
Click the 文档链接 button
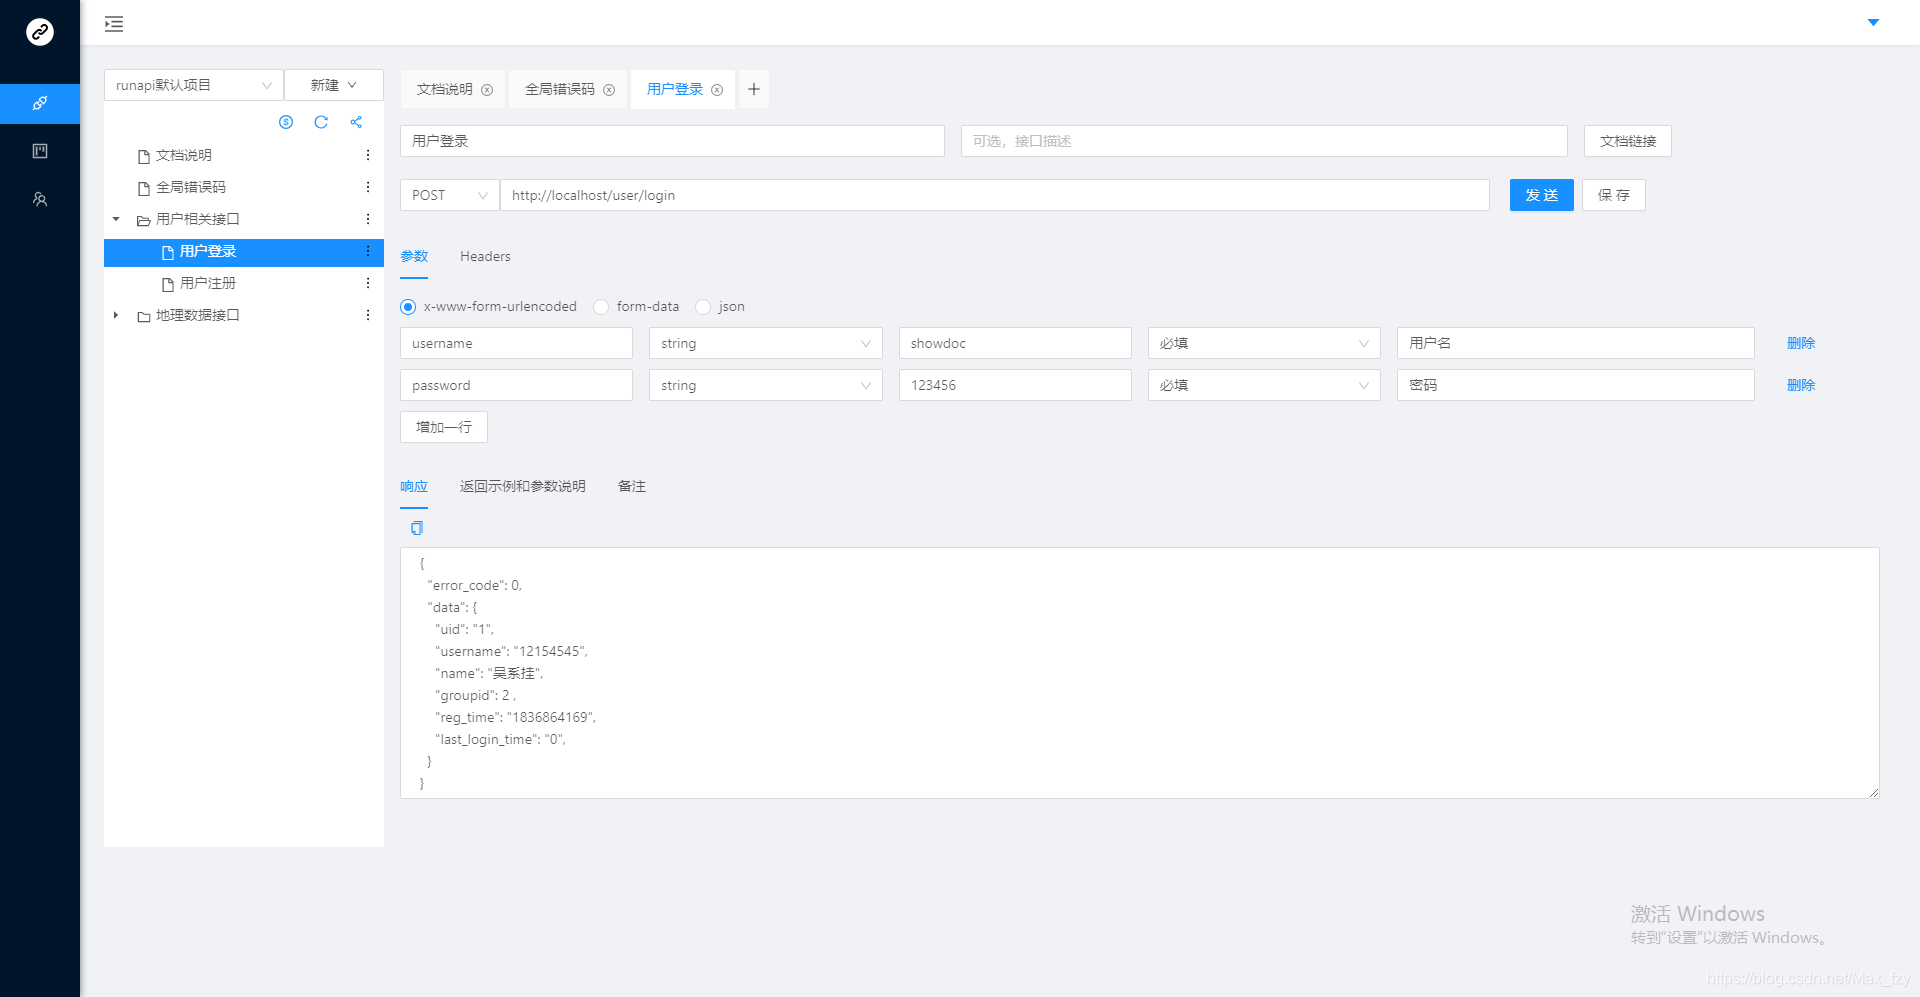(x=1627, y=141)
